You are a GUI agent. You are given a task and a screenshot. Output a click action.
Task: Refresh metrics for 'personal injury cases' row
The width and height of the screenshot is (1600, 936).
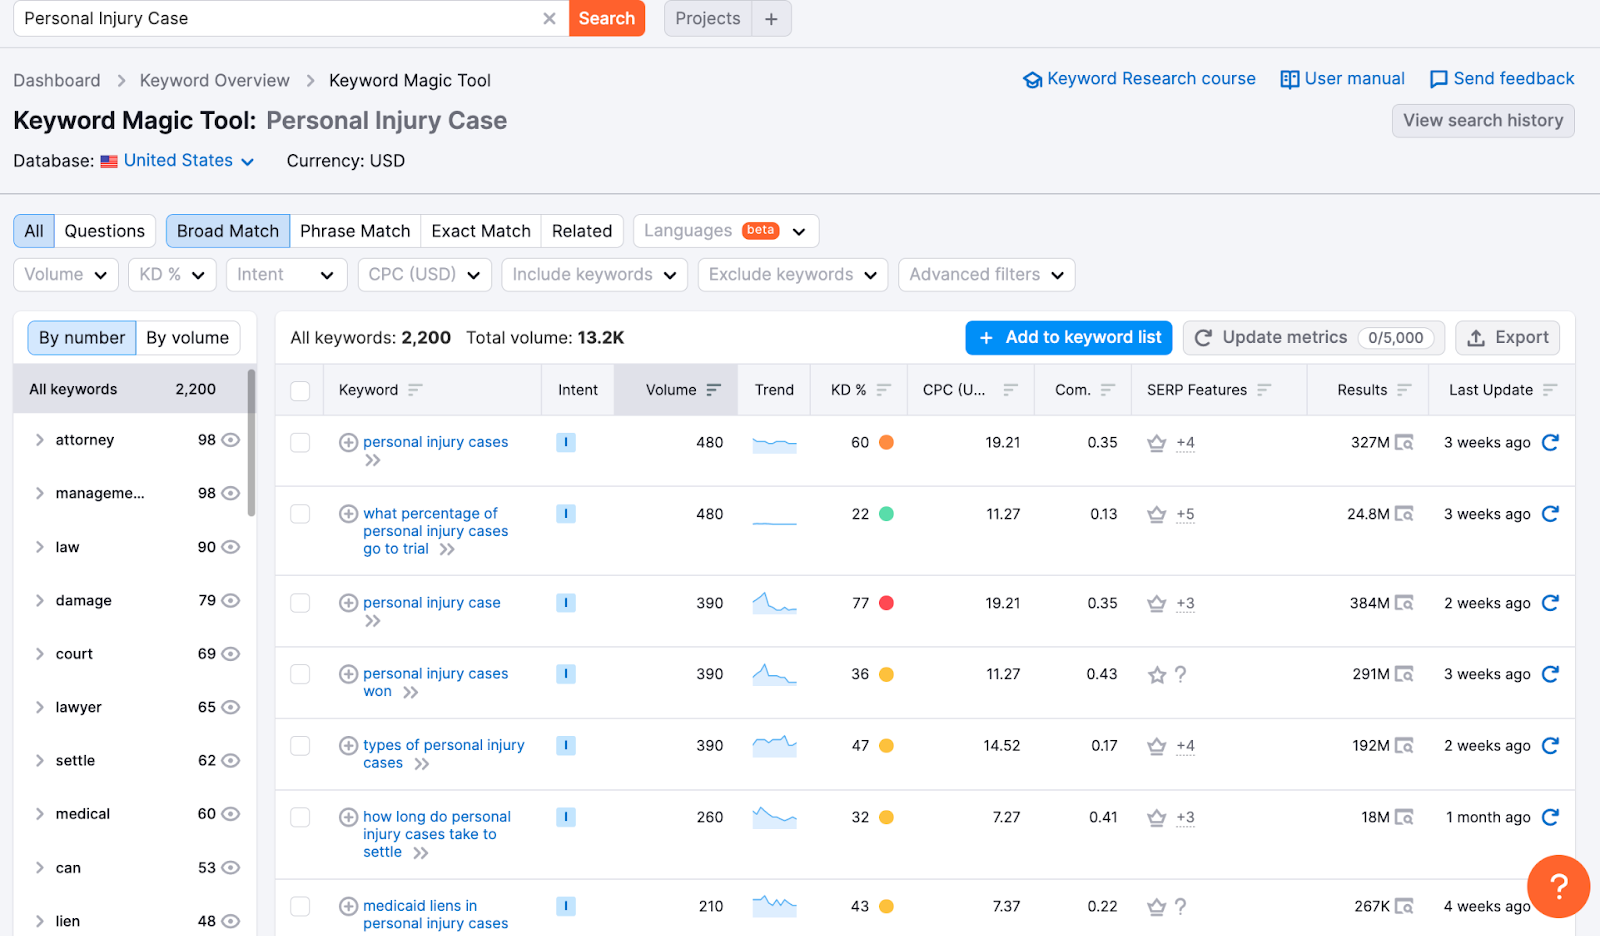(x=1550, y=442)
